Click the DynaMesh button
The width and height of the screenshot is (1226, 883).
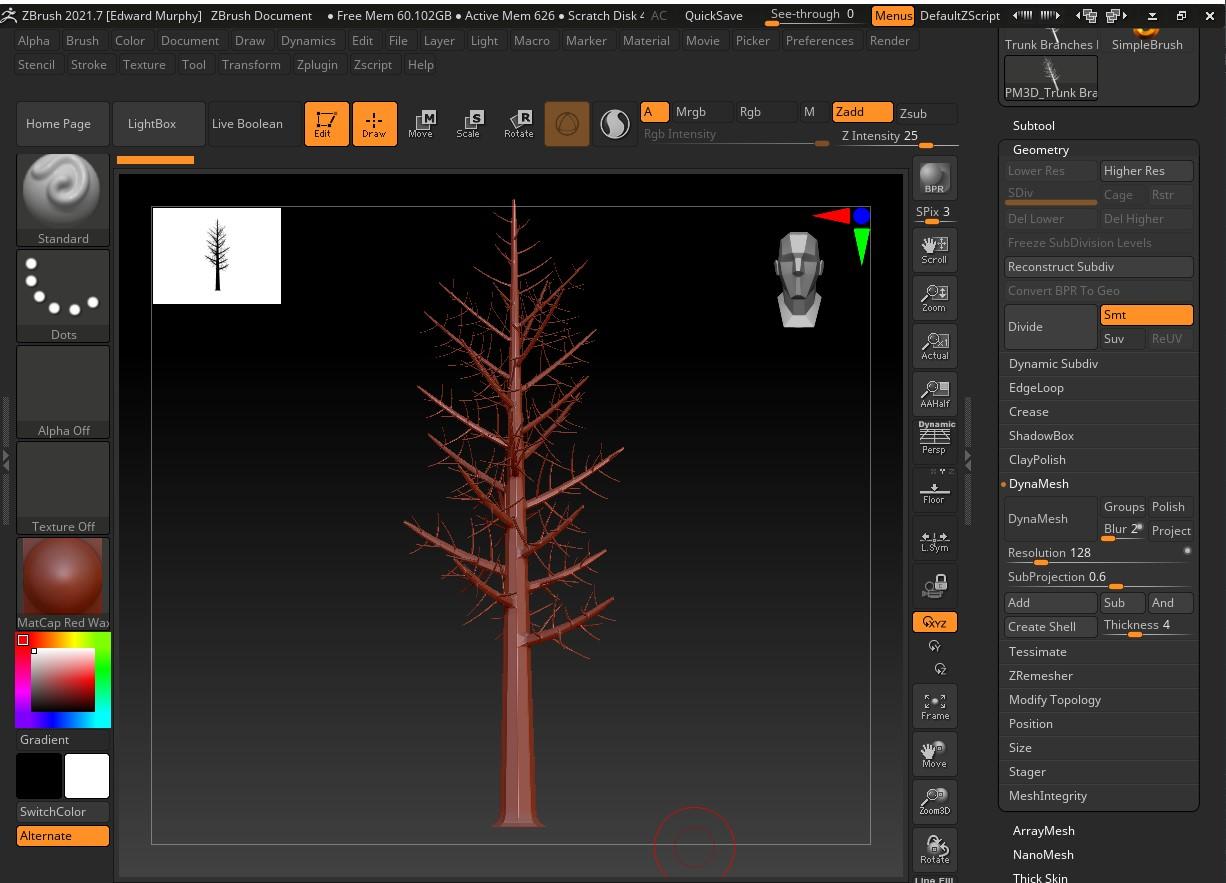tap(1050, 519)
